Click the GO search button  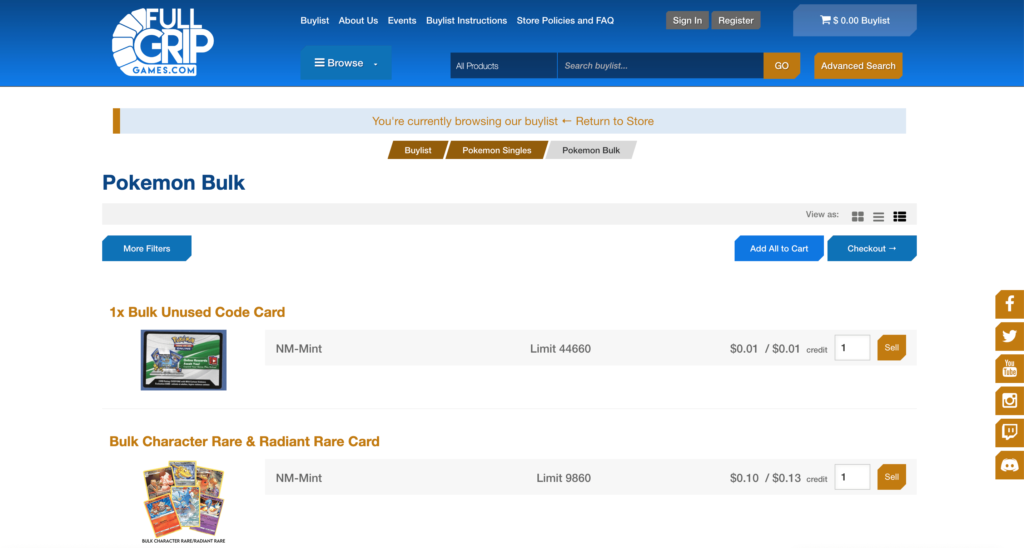click(782, 65)
